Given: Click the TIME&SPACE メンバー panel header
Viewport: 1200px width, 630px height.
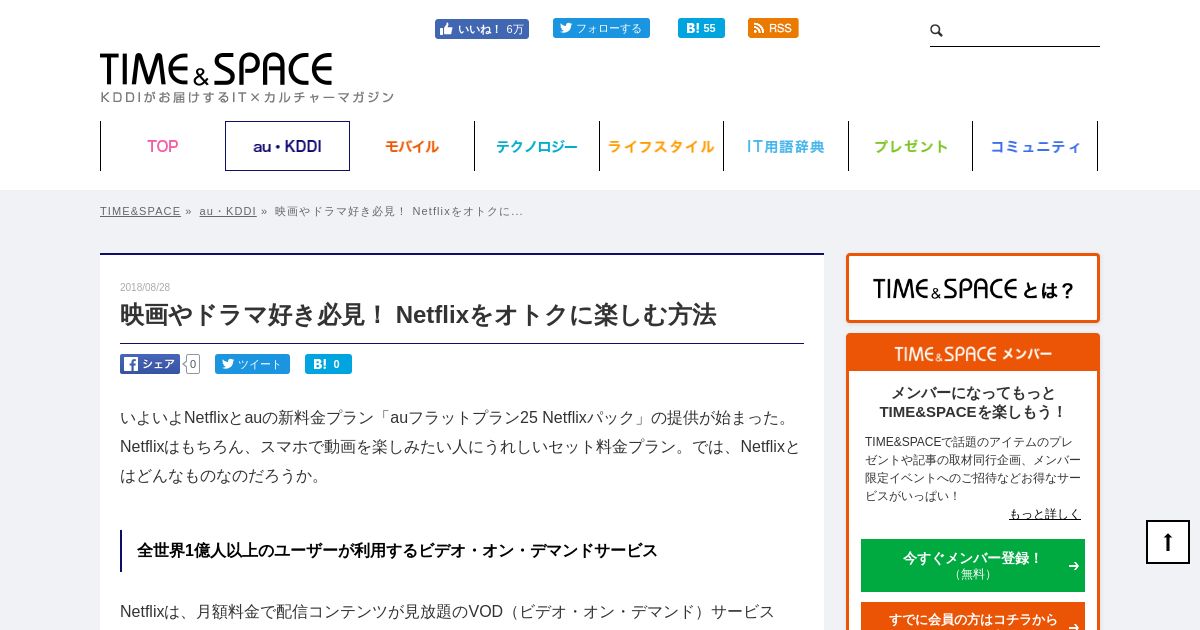Looking at the screenshot, I should (x=973, y=354).
